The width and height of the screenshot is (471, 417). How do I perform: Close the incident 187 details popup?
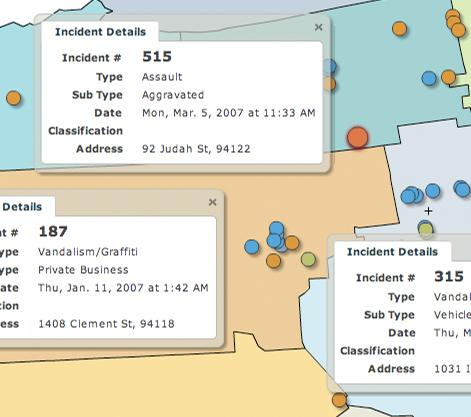point(212,202)
